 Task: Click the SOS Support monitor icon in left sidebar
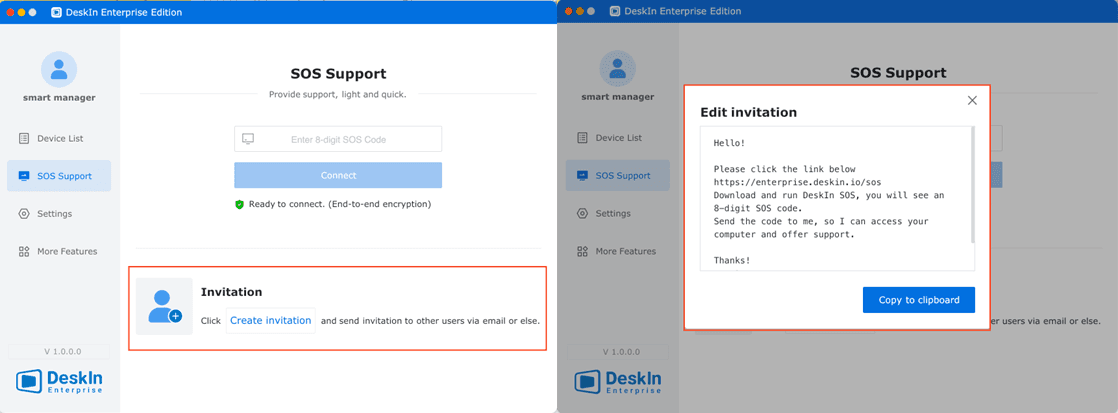[x=24, y=176]
